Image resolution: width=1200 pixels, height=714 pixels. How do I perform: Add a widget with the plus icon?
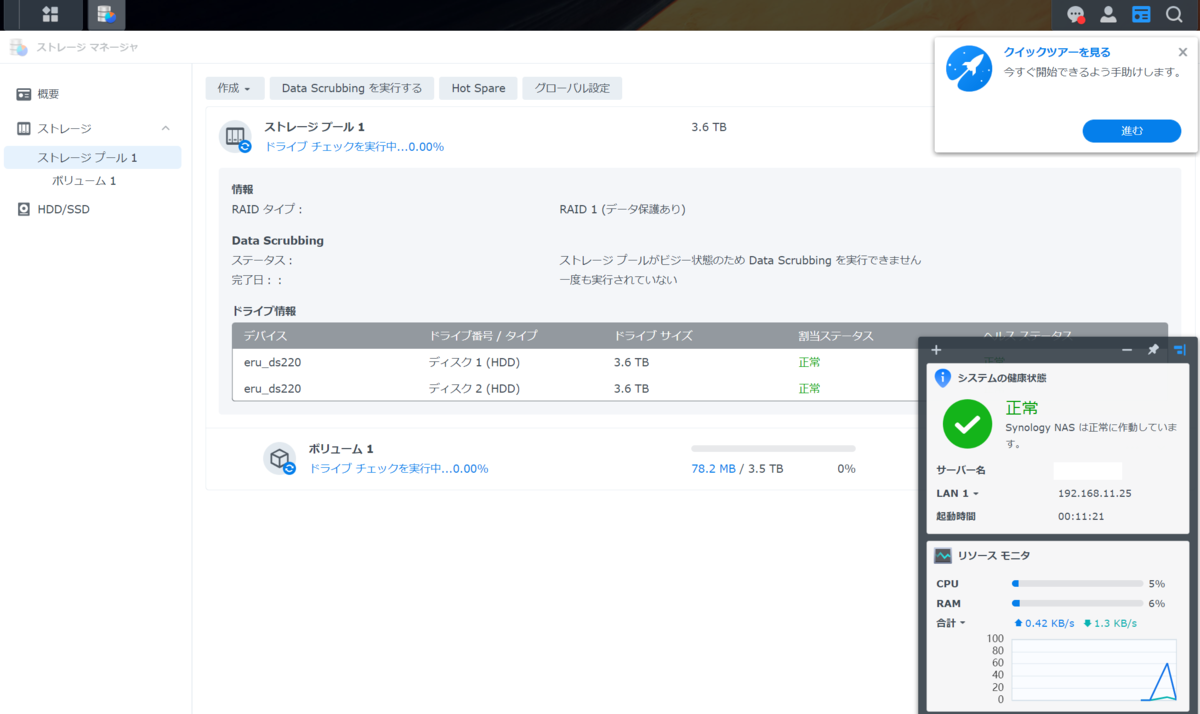click(x=936, y=350)
